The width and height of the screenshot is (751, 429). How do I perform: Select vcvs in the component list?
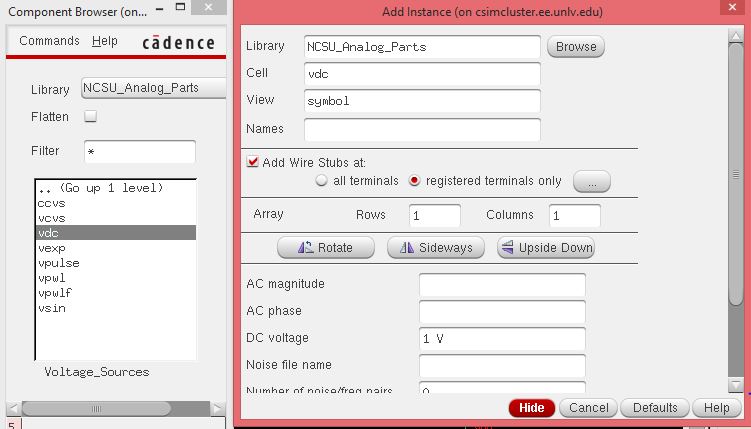[x=115, y=218]
